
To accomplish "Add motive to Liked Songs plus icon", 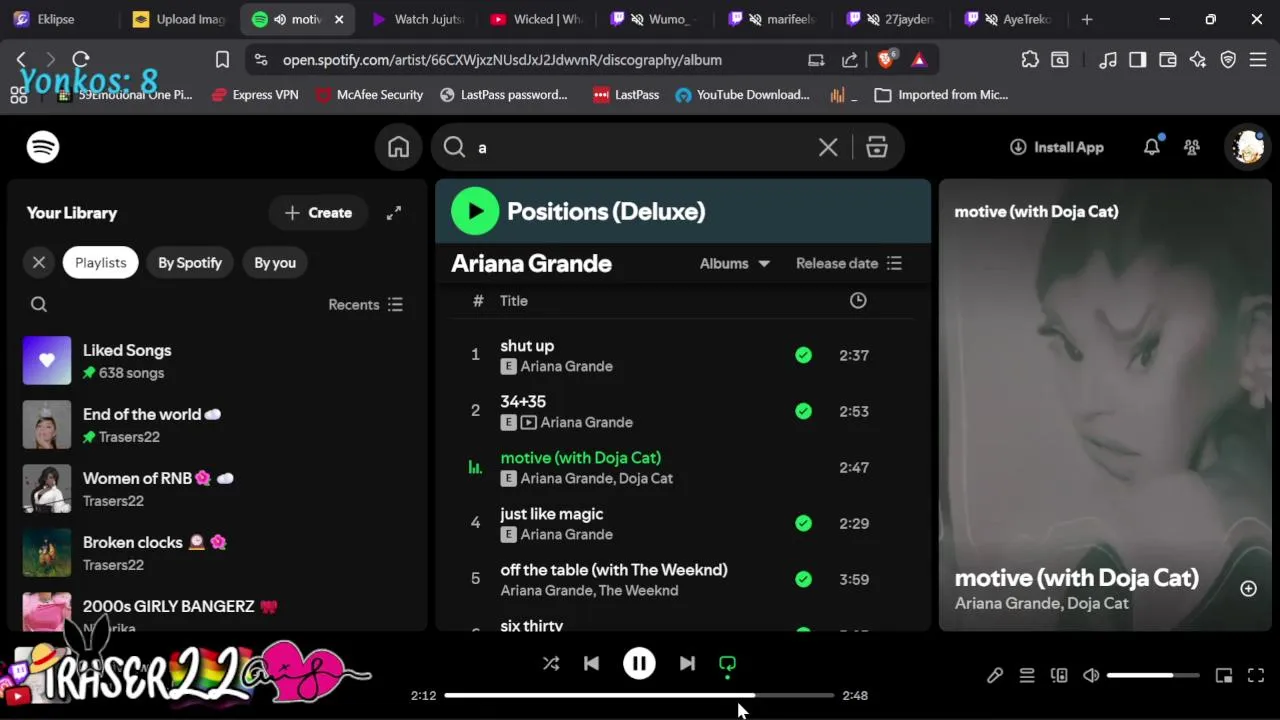I will (1248, 589).
